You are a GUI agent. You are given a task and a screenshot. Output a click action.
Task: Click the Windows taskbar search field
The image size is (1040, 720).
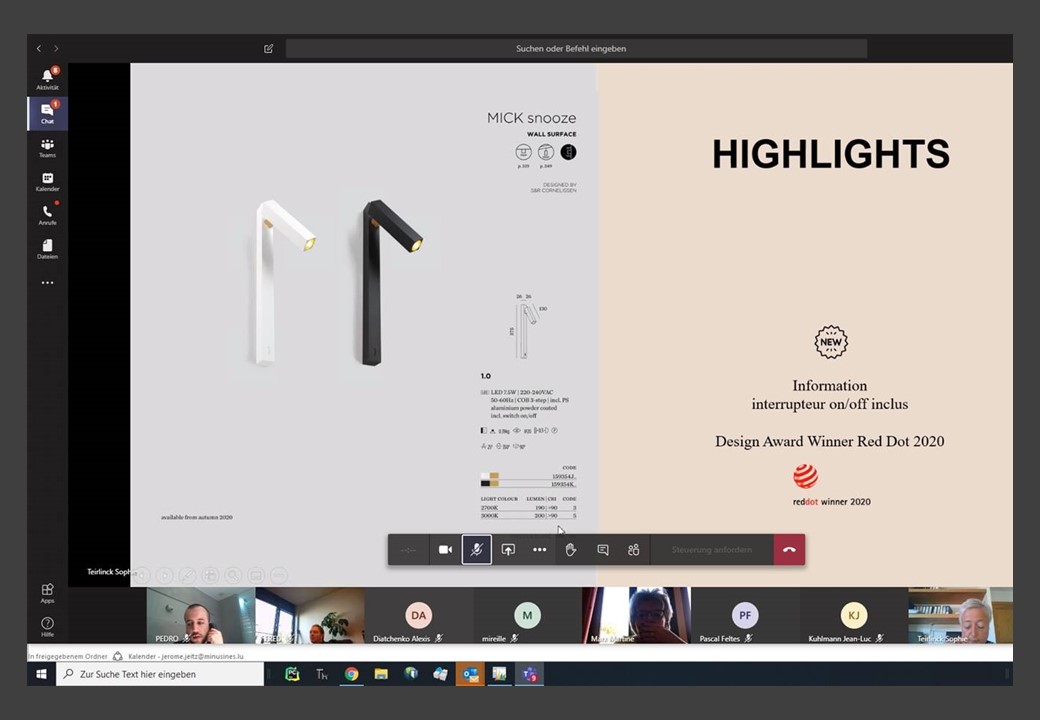pos(160,674)
